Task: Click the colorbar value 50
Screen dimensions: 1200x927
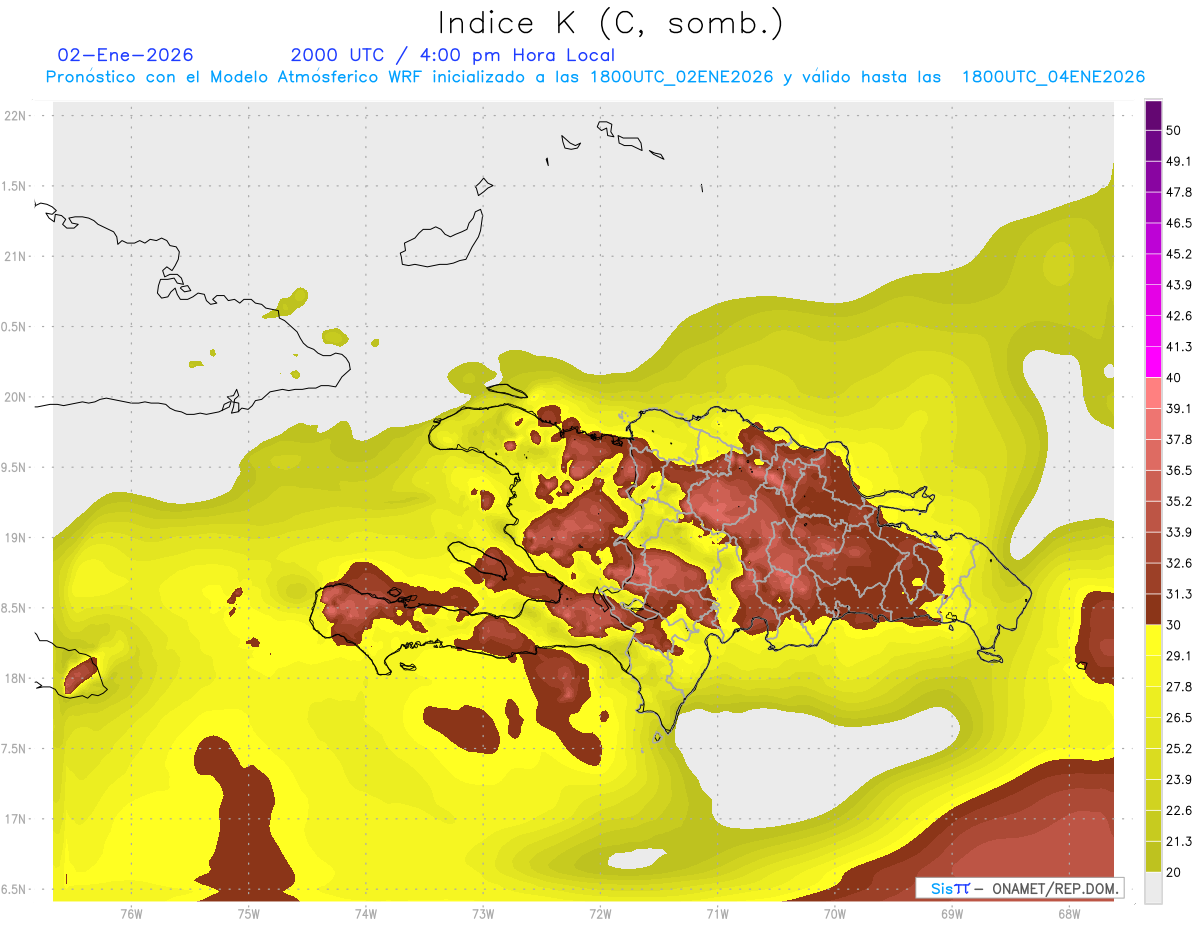Action: tap(1175, 131)
